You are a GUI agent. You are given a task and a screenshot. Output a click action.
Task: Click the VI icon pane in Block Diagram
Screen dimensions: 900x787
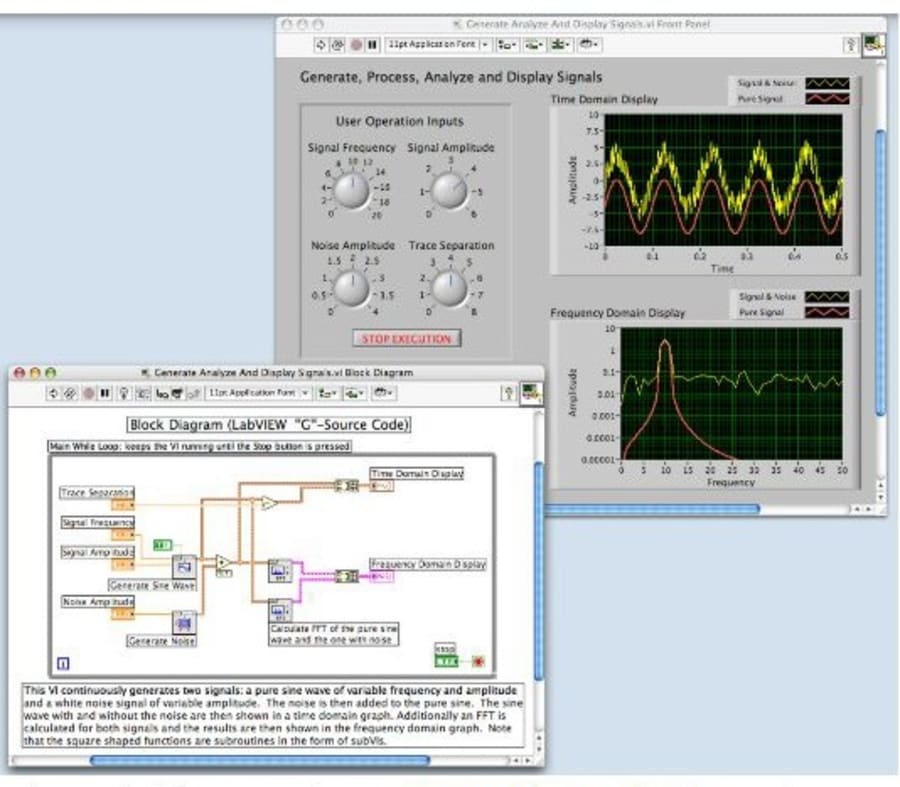pos(531,393)
